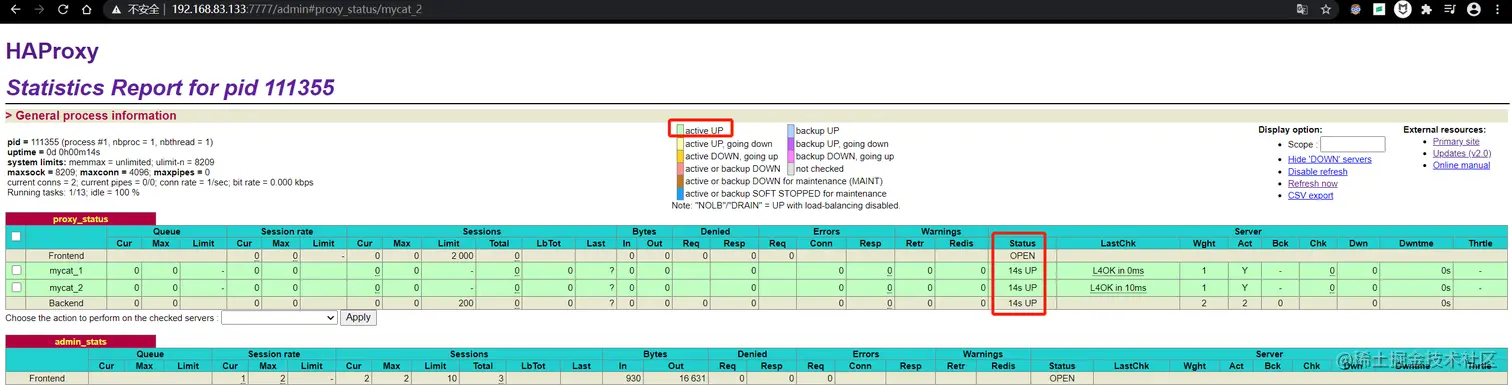The width and height of the screenshot is (1512, 385).
Task: Click the Disable refresh link
Action: [1317, 171]
